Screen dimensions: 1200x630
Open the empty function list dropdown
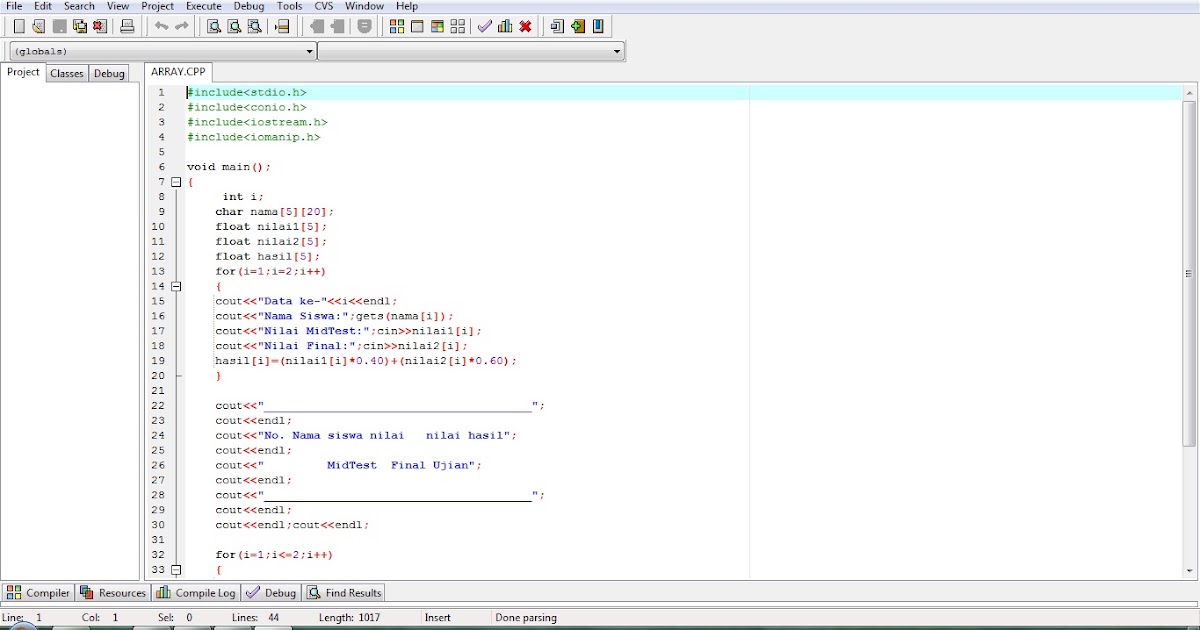[x=471, y=50]
